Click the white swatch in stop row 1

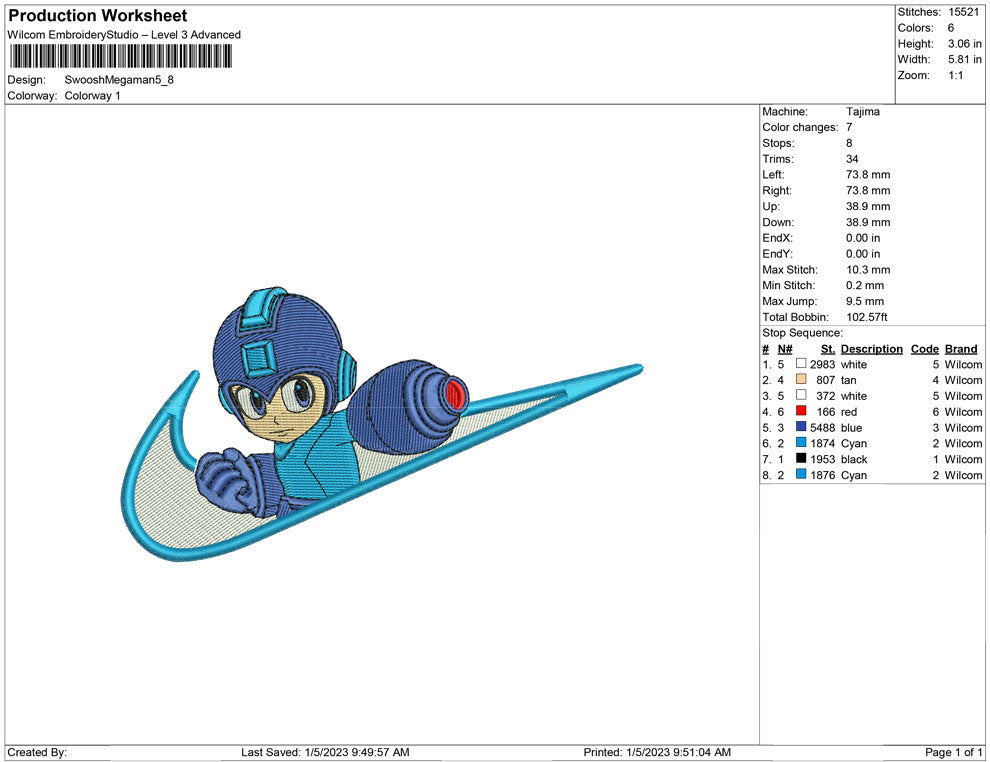(x=801, y=364)
